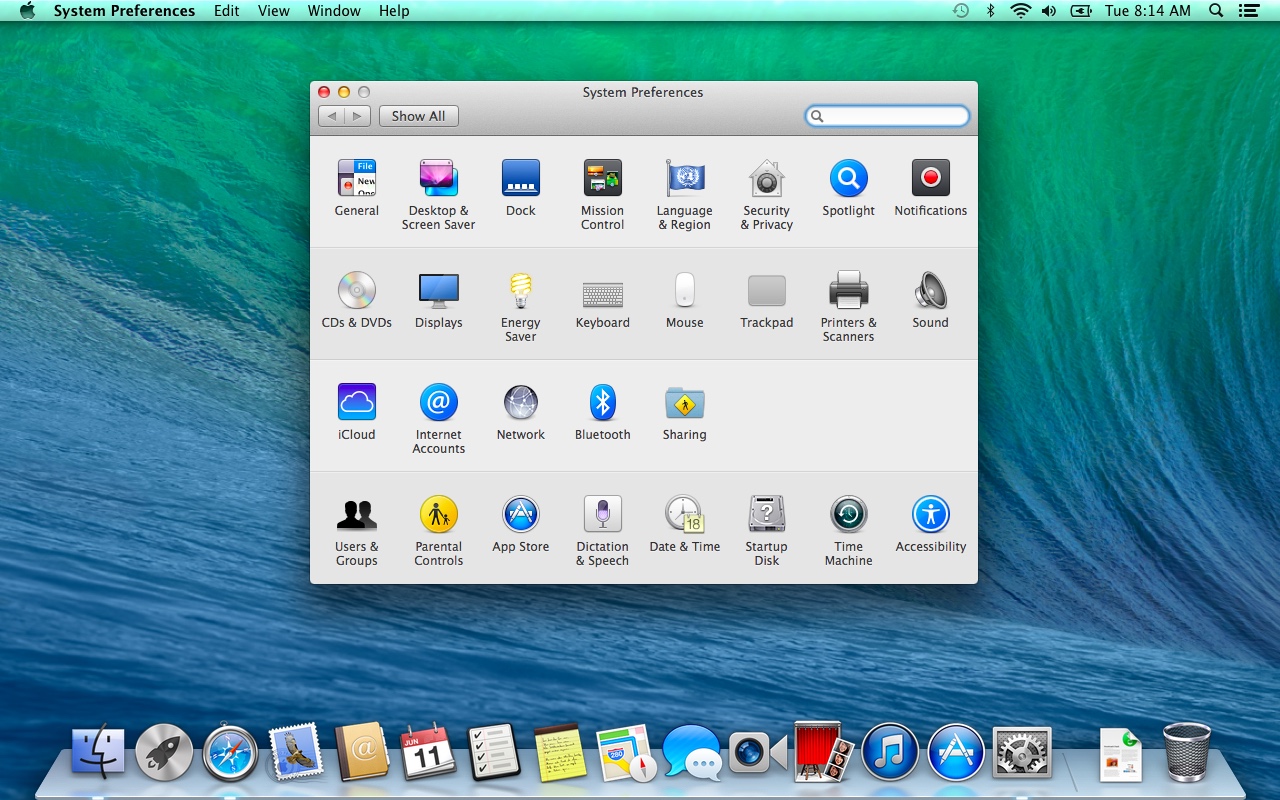
Task: Open Parental Controls preferences
Action: 439,531
